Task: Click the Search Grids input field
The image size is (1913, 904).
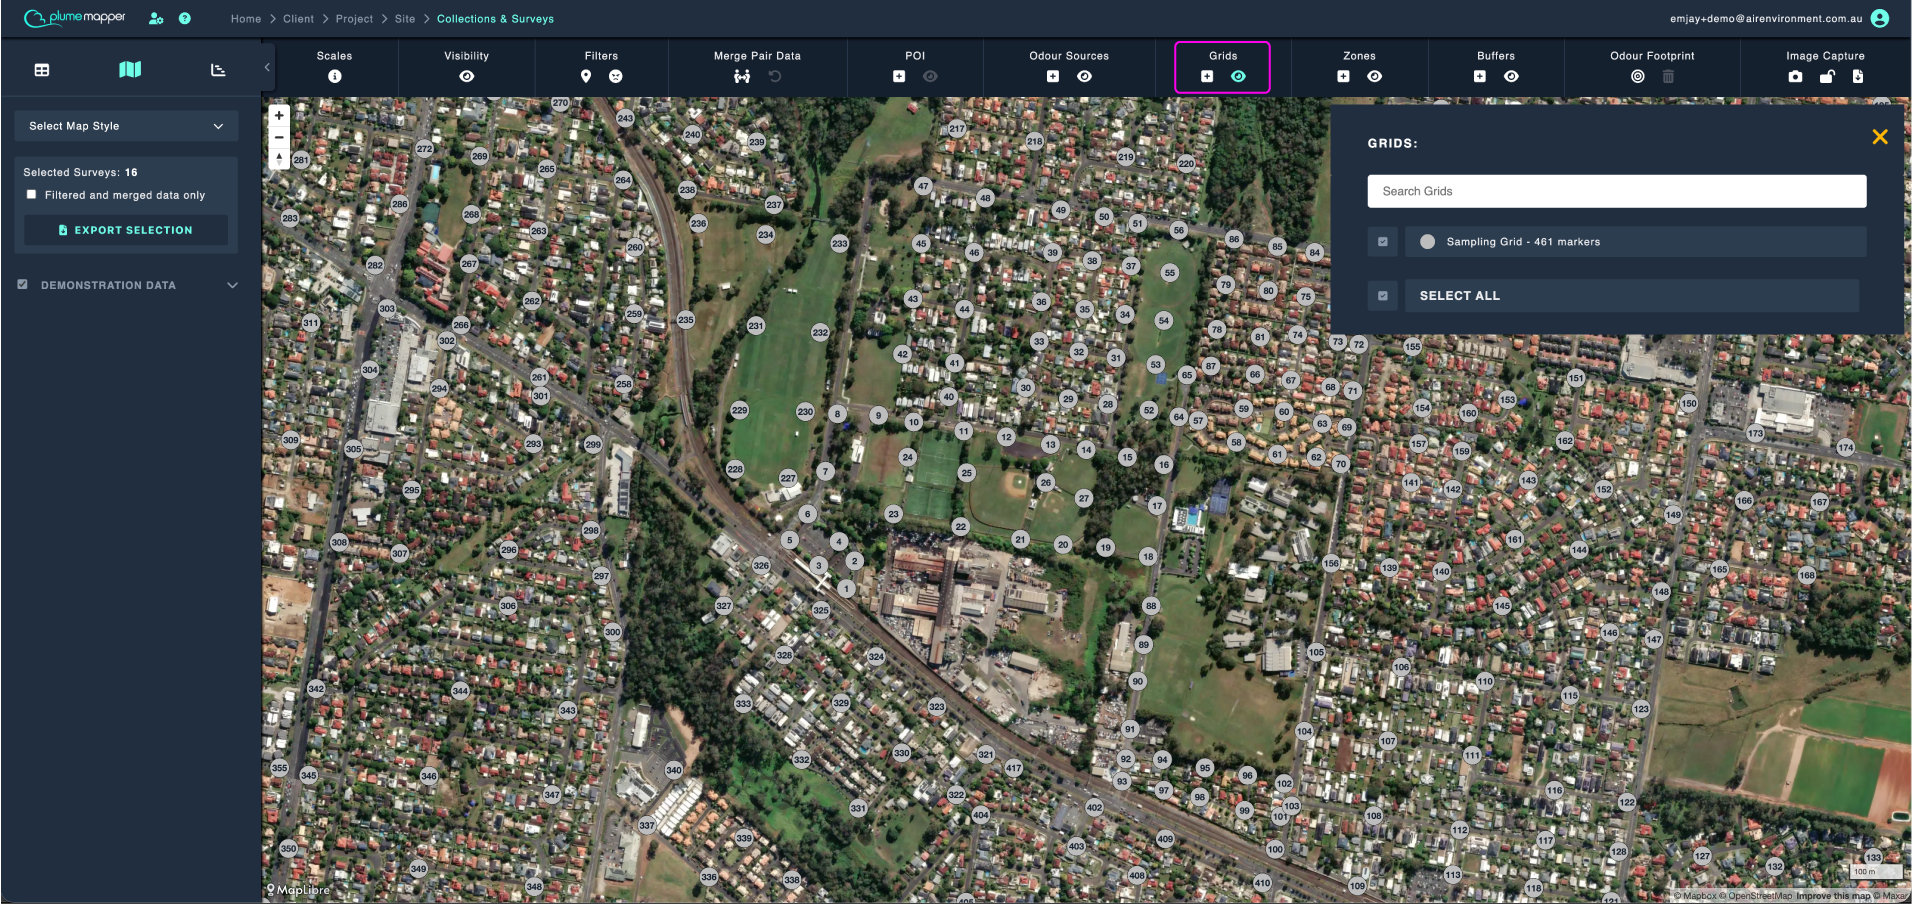Action: [x=1617, y=191]
